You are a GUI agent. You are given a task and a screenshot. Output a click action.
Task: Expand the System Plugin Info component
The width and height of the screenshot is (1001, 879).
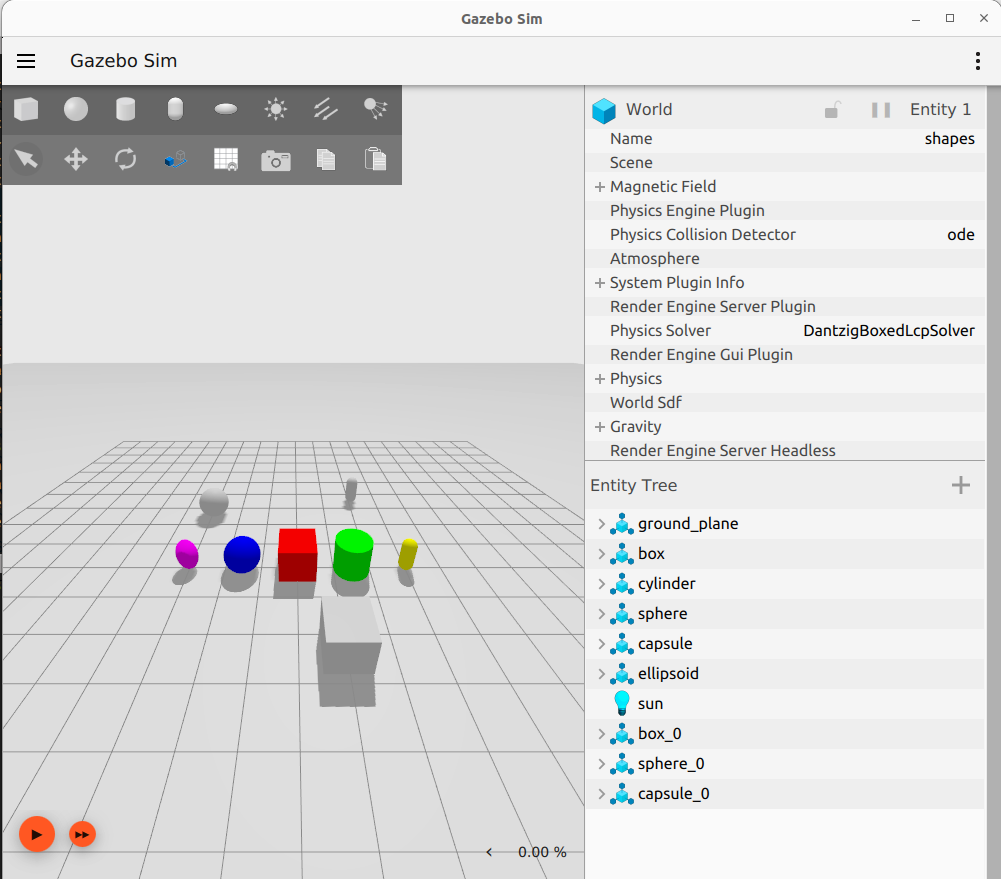pyautogui.click(x=599, y=283)
